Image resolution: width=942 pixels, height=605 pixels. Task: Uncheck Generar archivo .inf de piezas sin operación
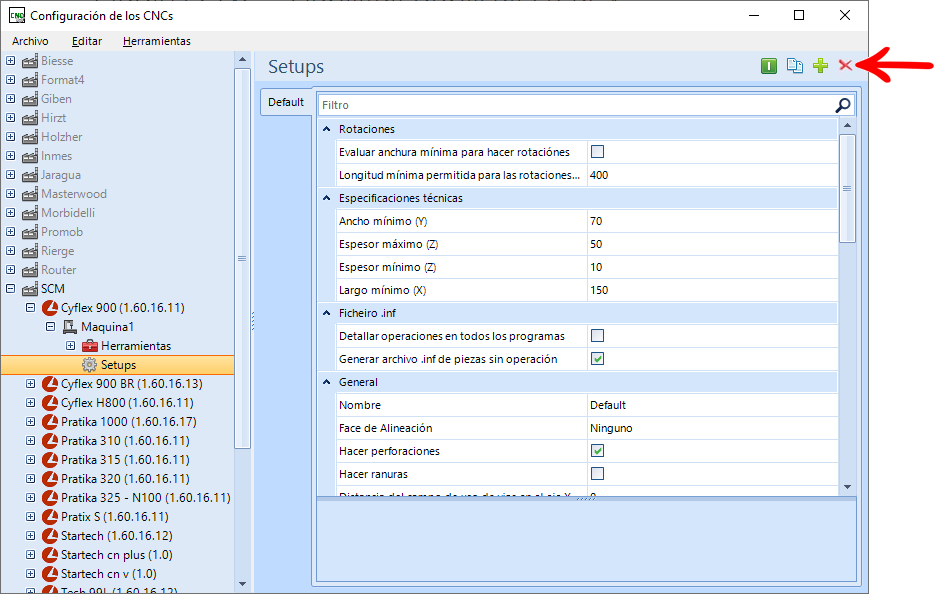597,359
